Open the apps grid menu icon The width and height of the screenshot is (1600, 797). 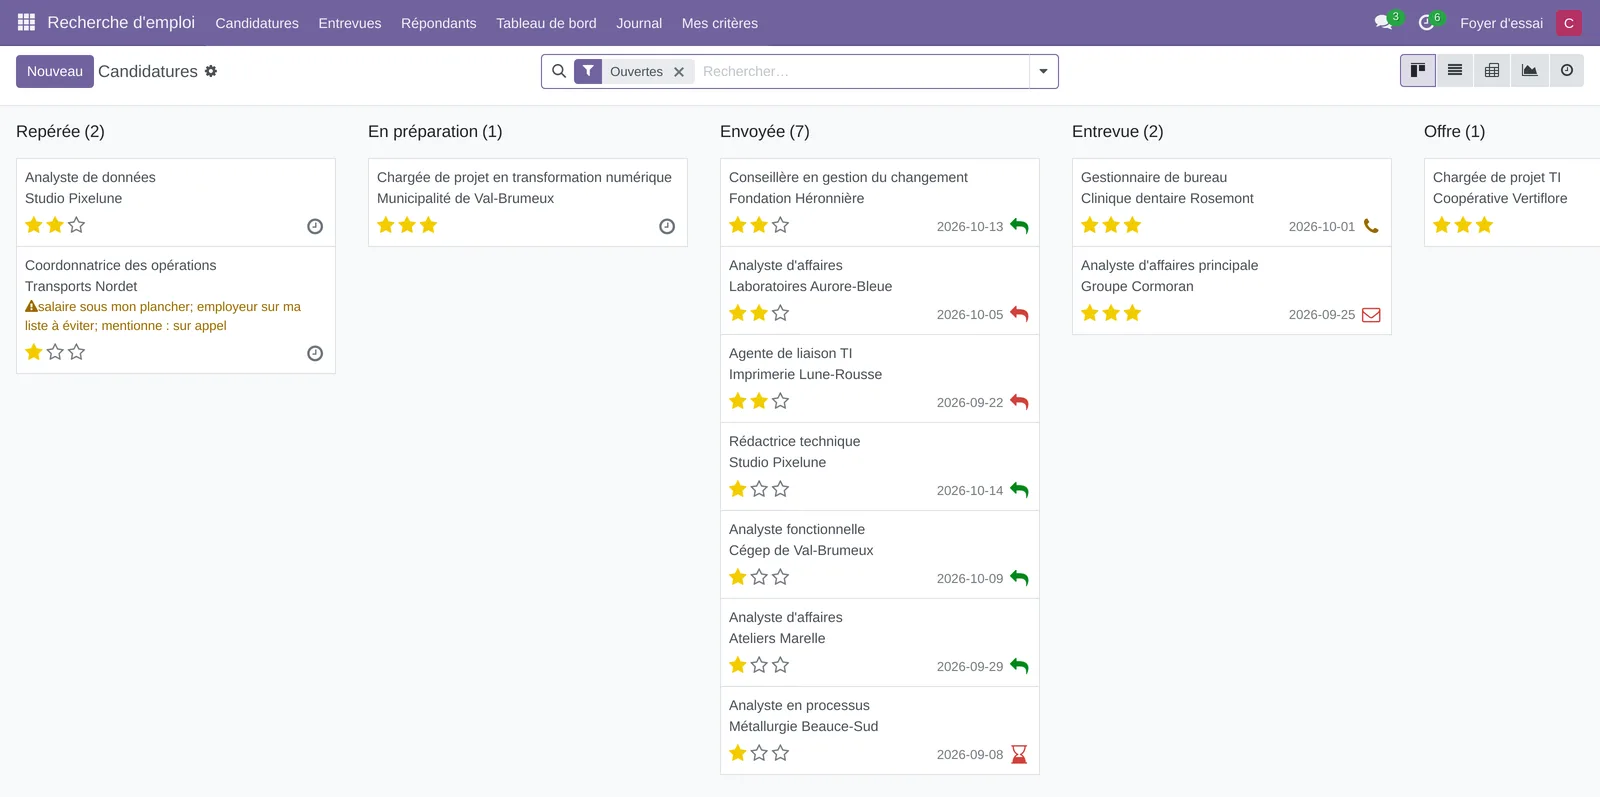(26, 22)
